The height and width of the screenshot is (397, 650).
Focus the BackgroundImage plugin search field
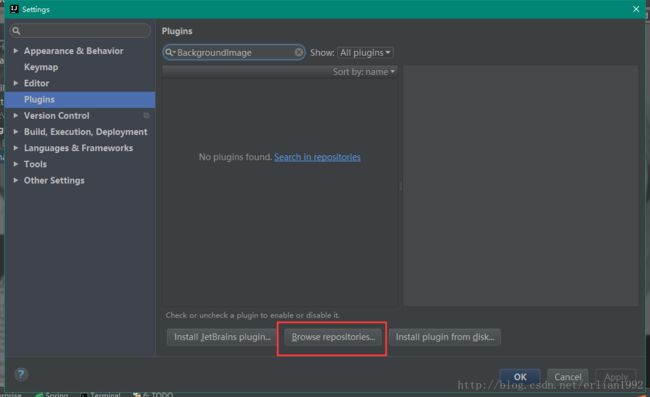(x=234, y=52)
